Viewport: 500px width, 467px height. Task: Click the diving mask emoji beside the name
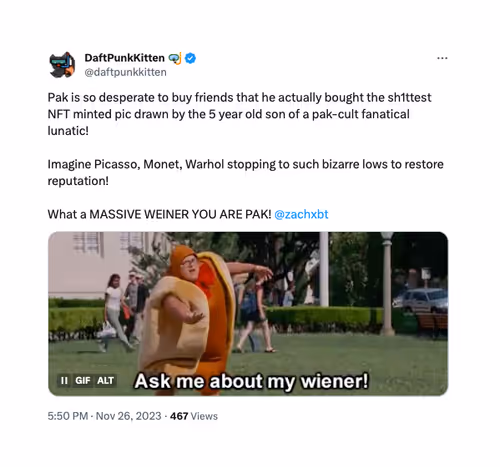tap(175, 58)
